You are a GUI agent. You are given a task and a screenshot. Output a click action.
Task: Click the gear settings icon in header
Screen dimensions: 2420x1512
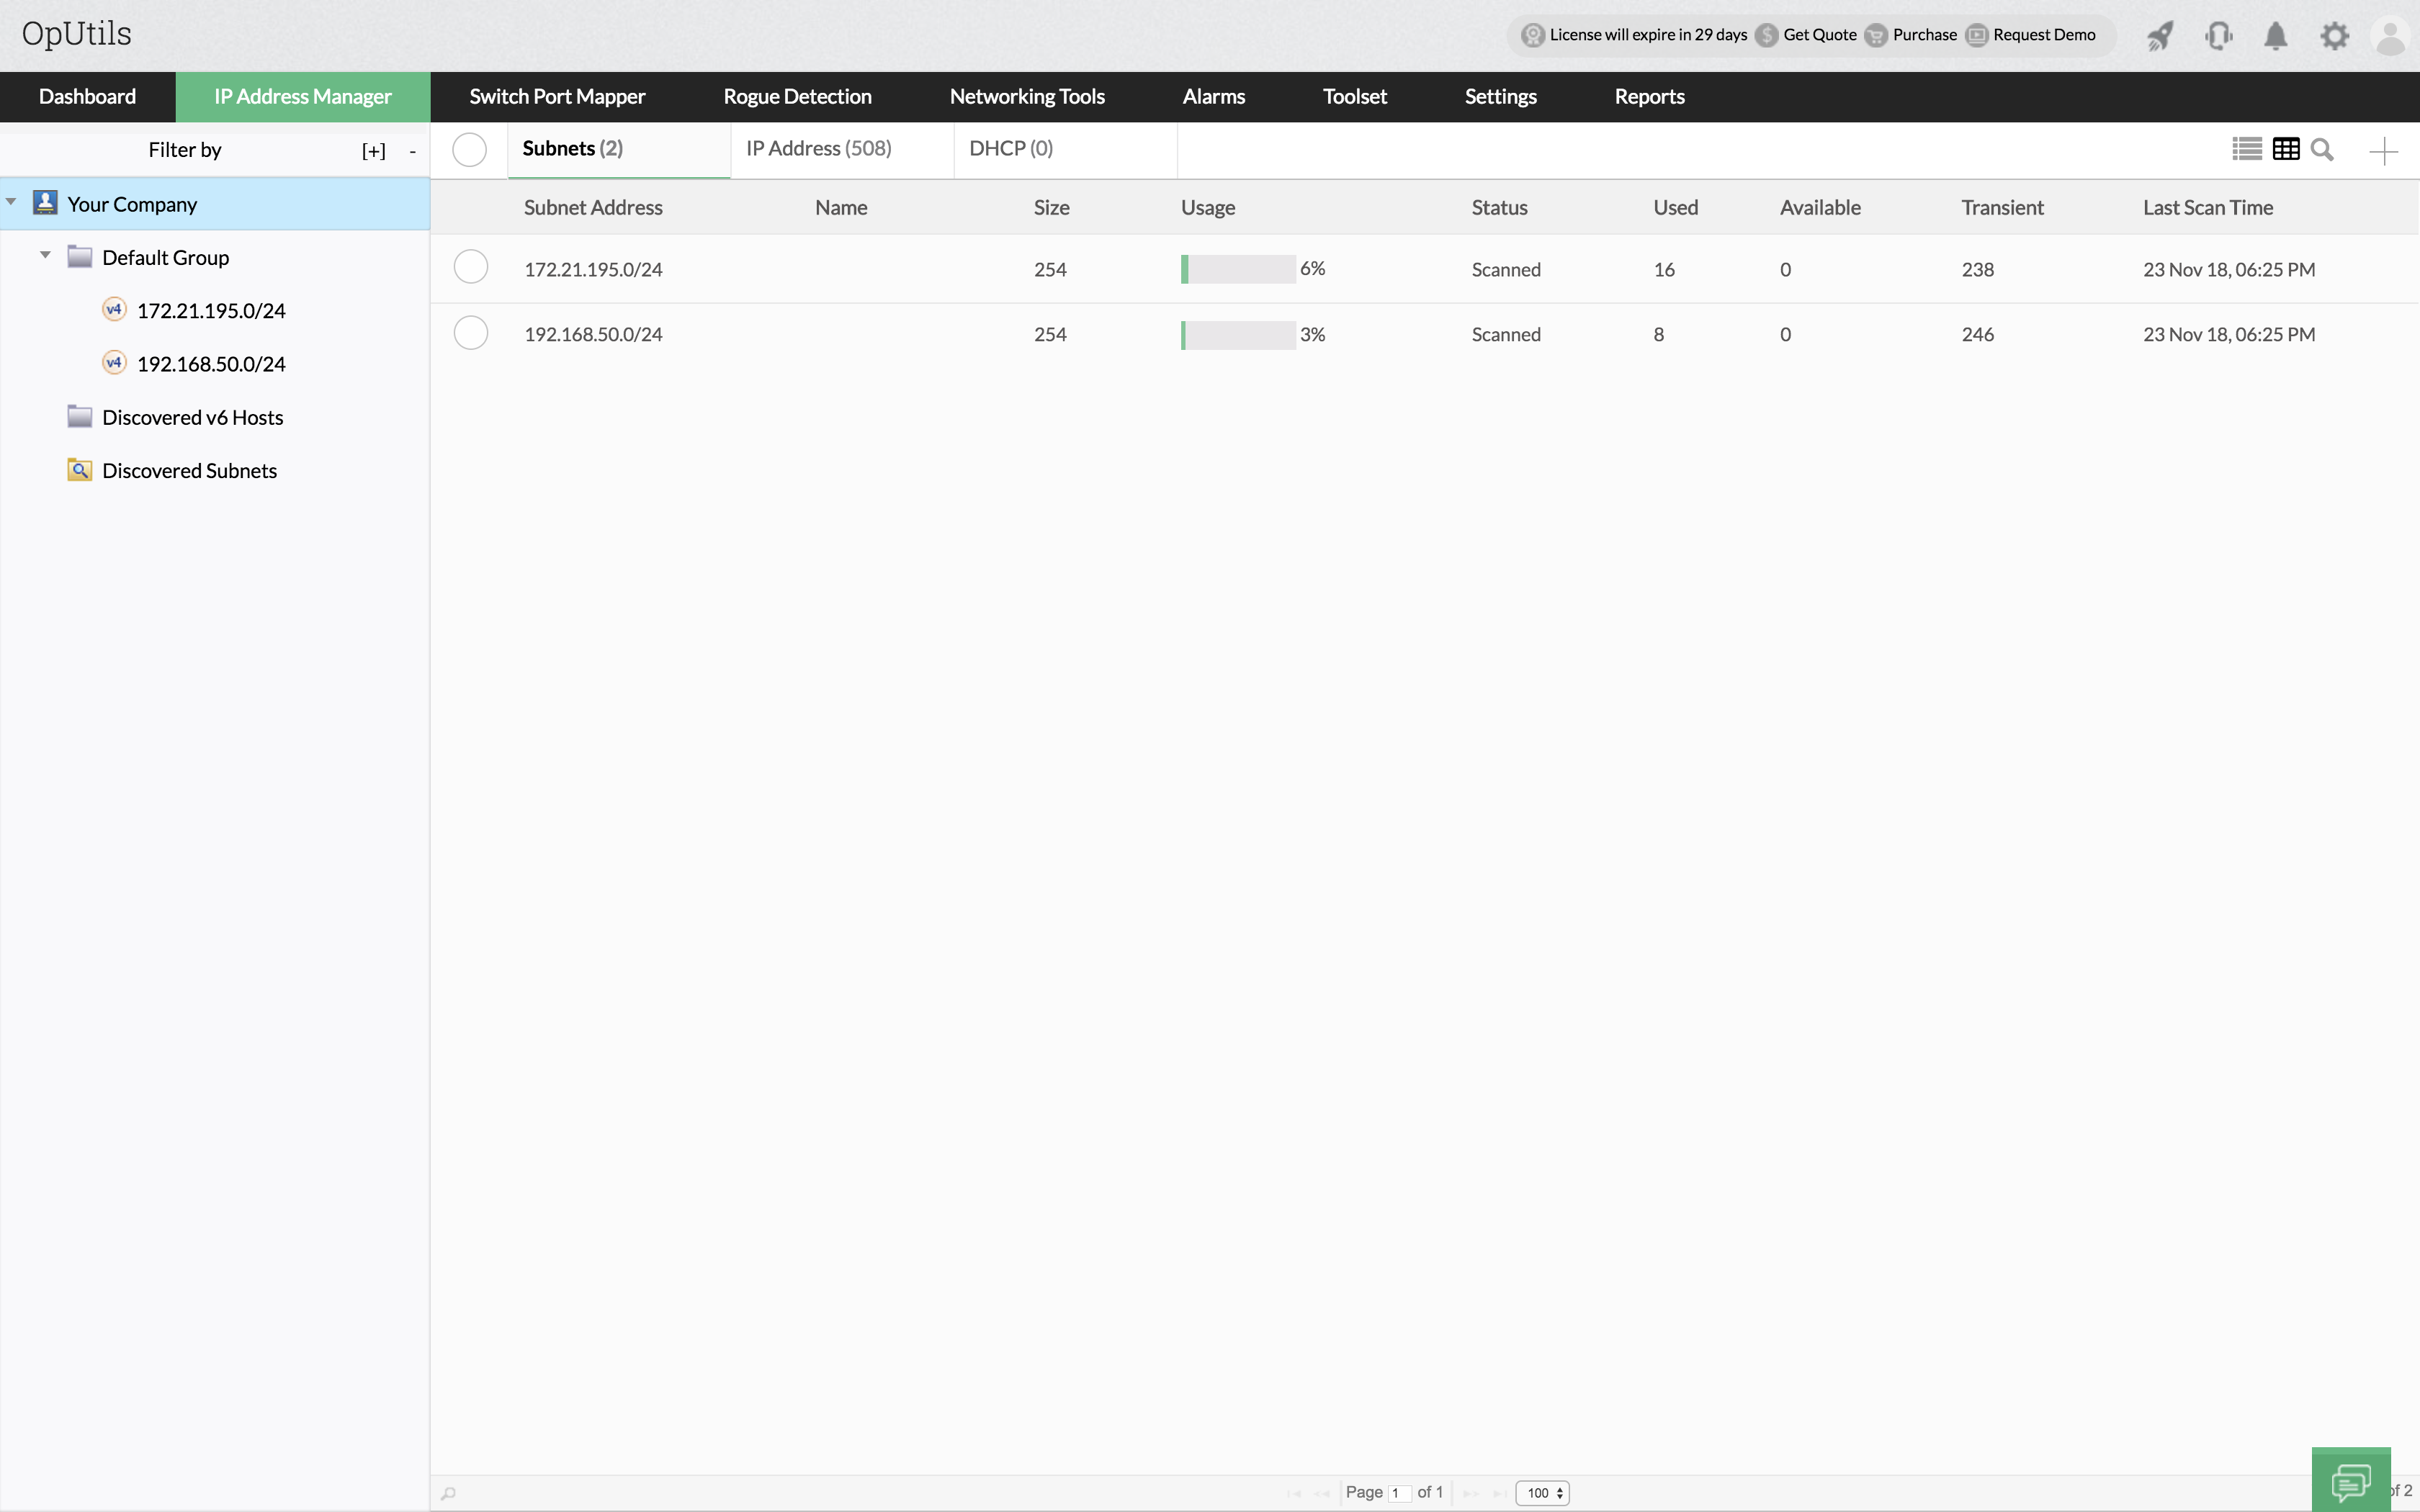2334,36
